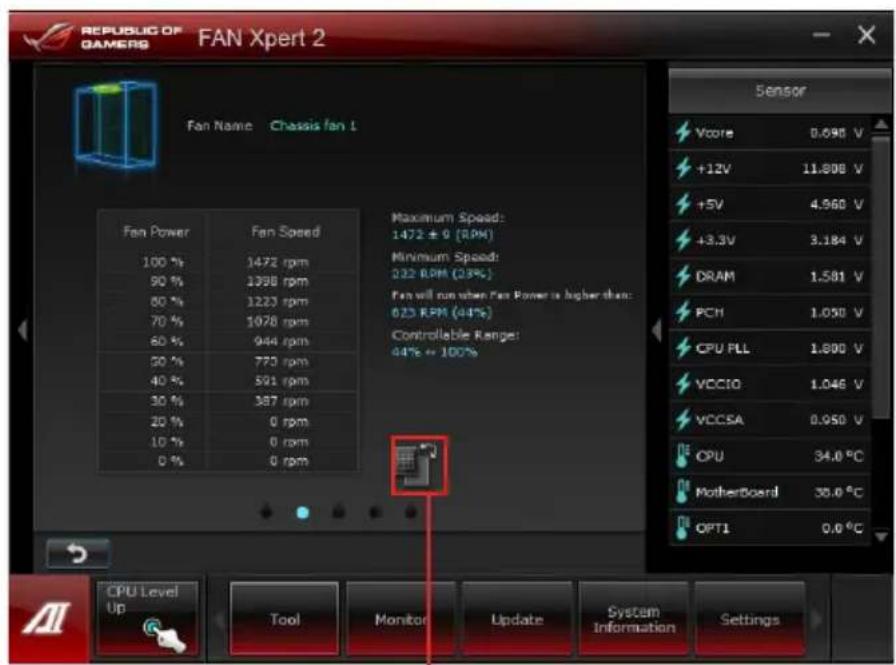Open the Update menu
Image resolution: width=896 pixels, height=665 pixels.
517,619
